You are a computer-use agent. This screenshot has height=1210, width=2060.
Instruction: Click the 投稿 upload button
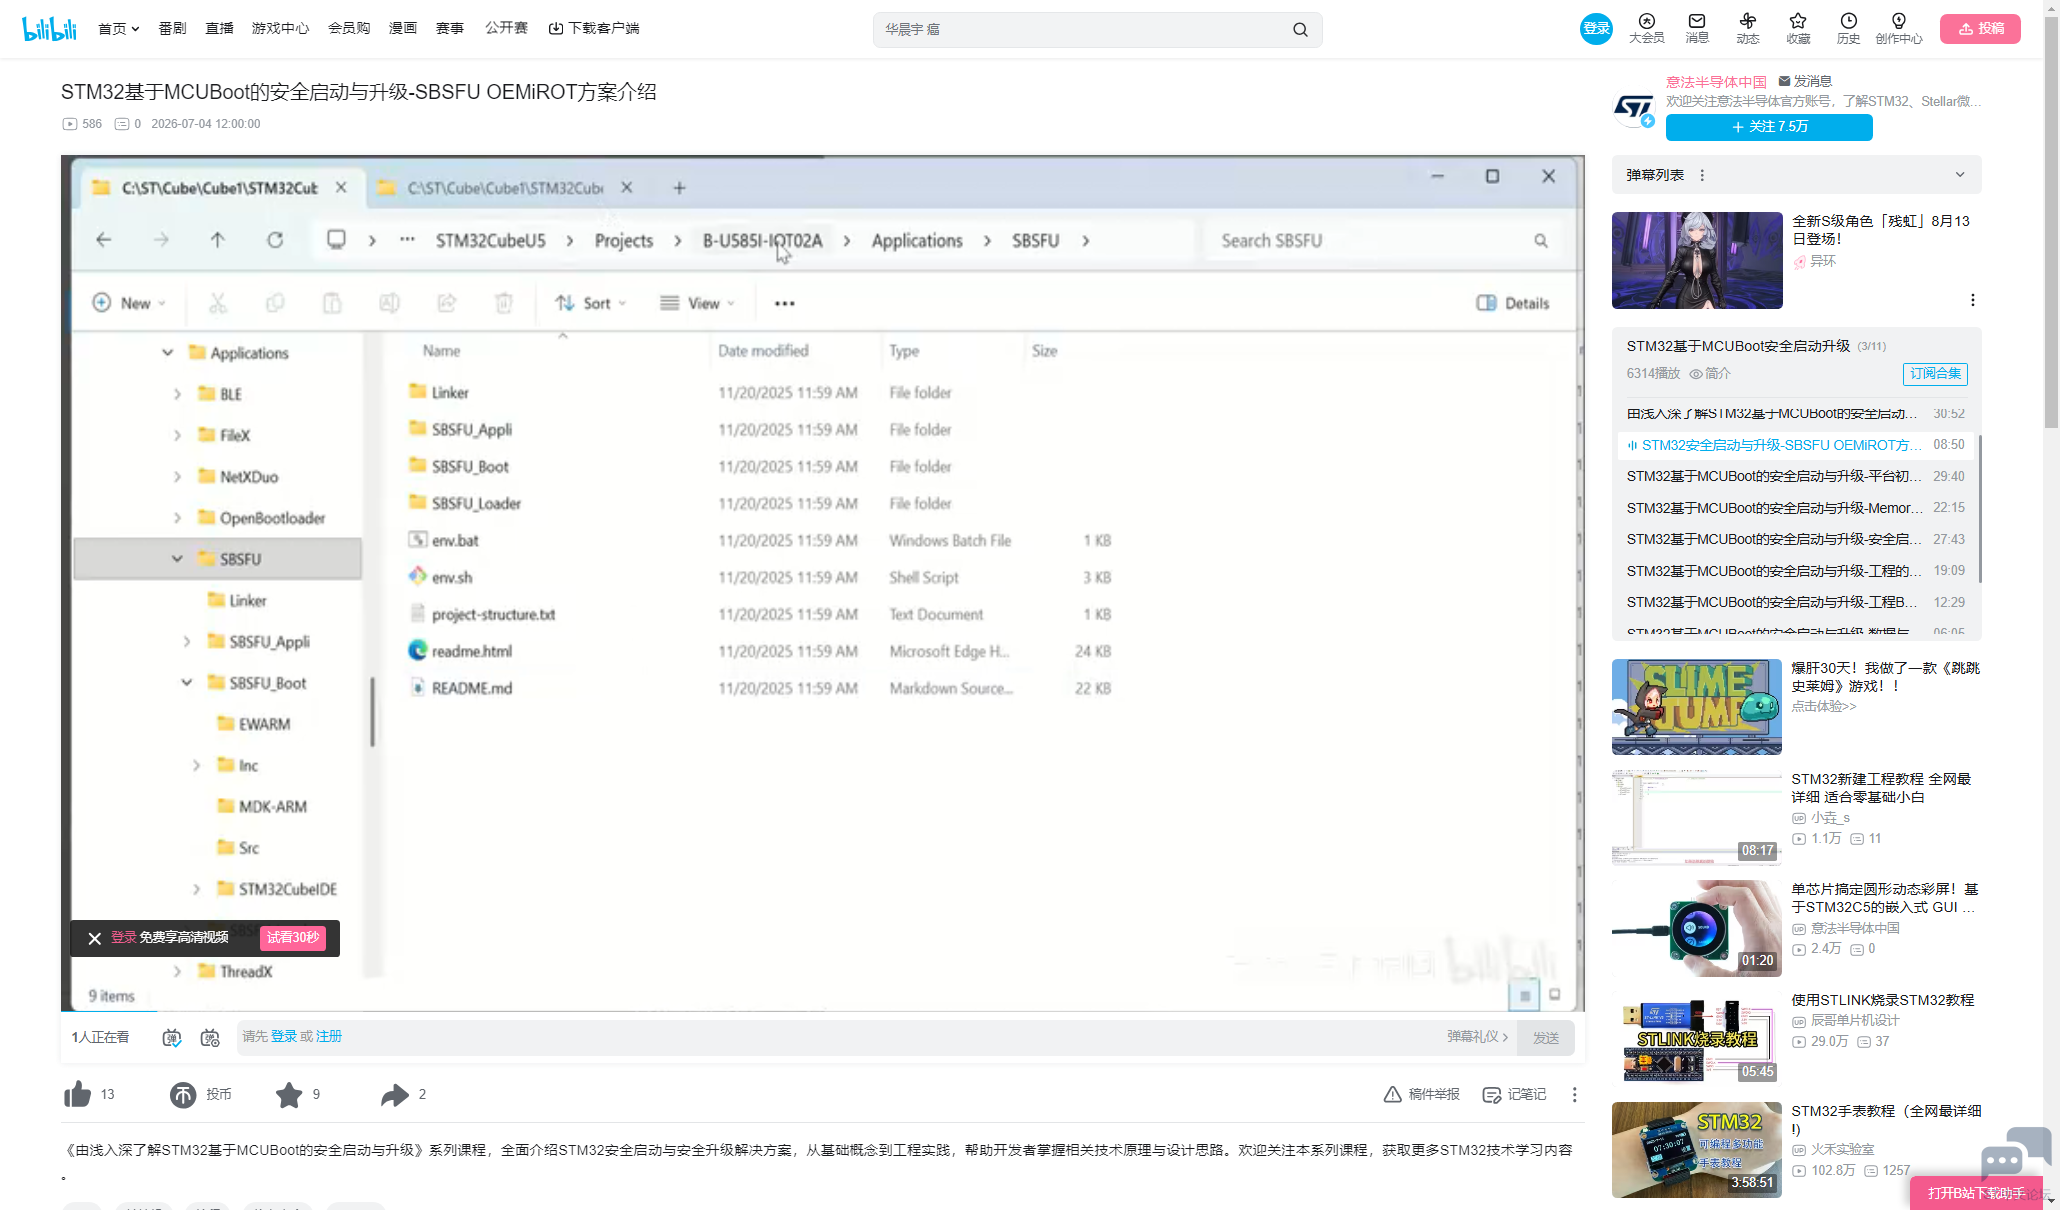(x=1980, y=28)
